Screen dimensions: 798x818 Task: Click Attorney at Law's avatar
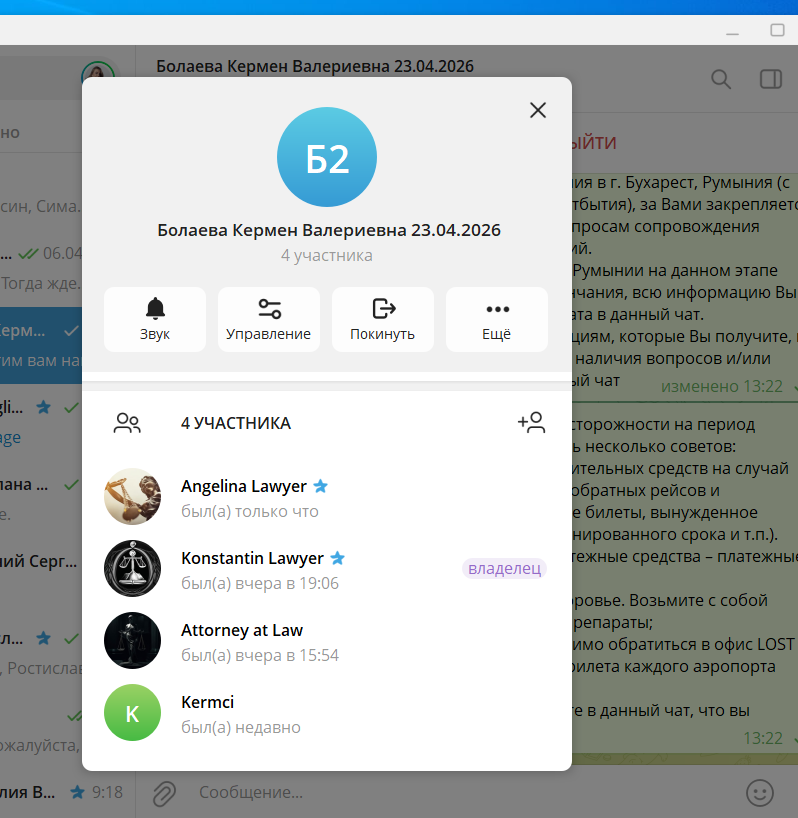pyautogui.click(x=132, y=641)
